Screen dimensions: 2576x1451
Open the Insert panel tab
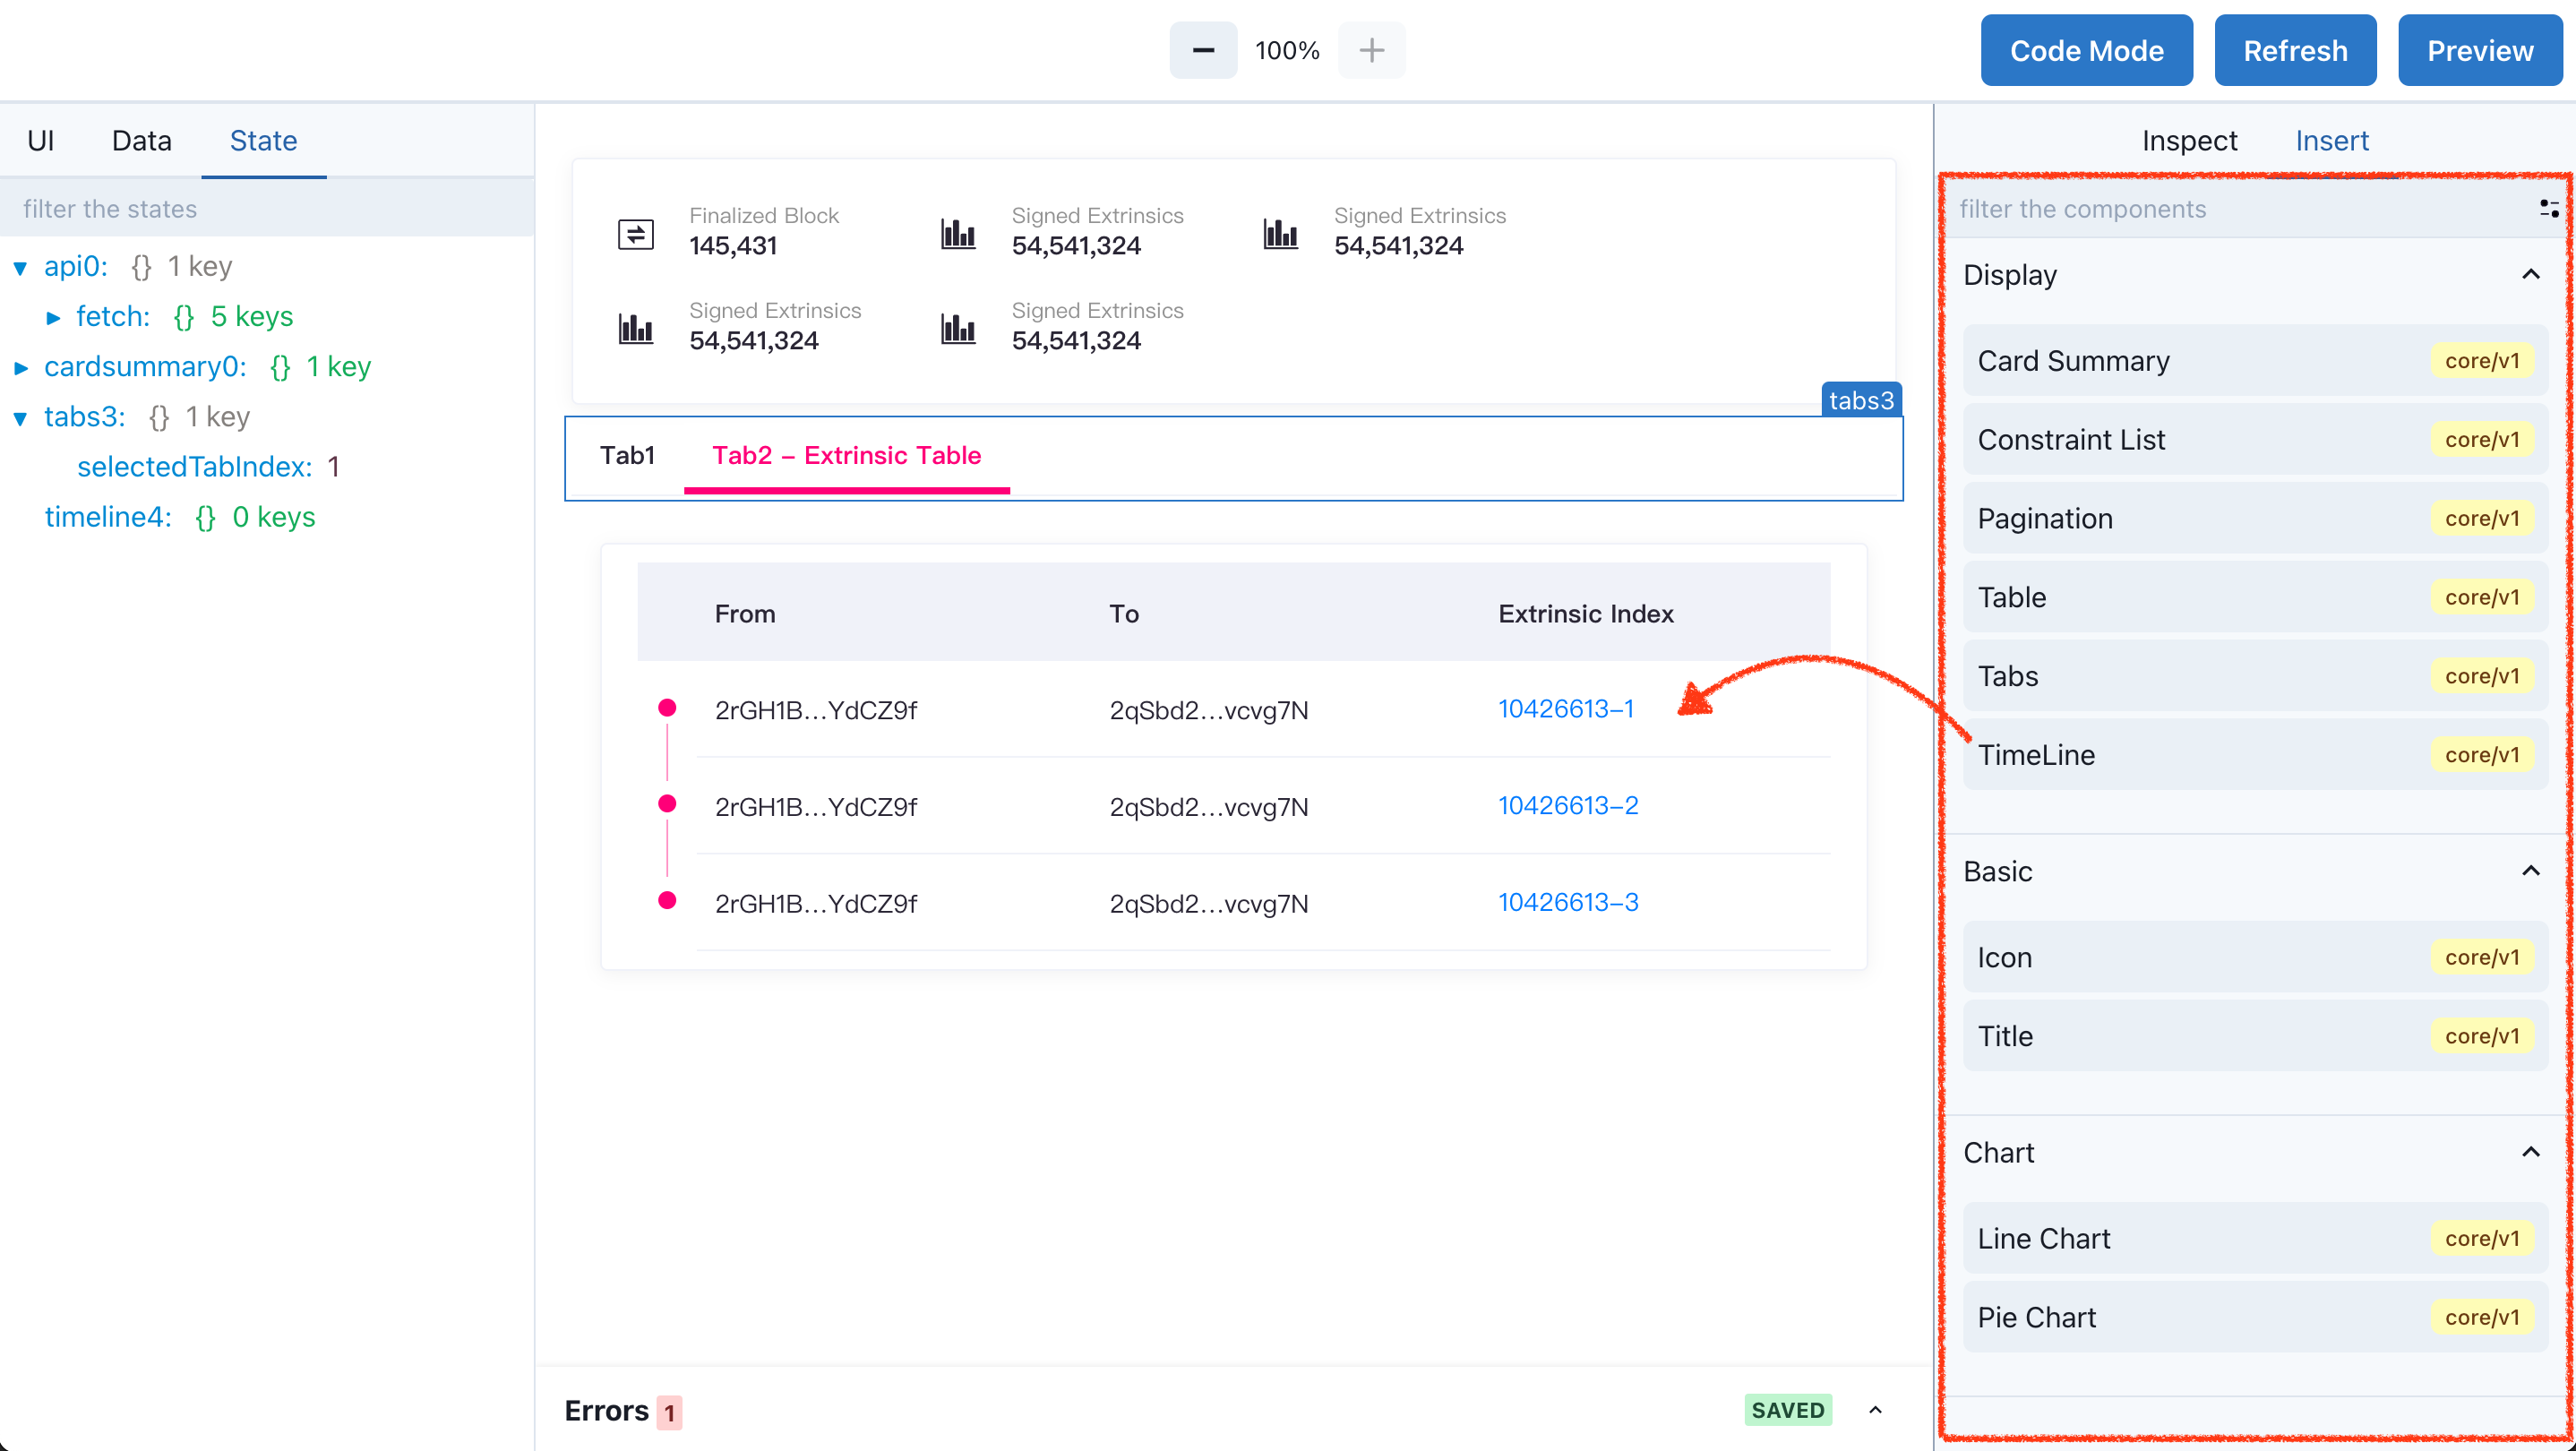point(2332,141)
